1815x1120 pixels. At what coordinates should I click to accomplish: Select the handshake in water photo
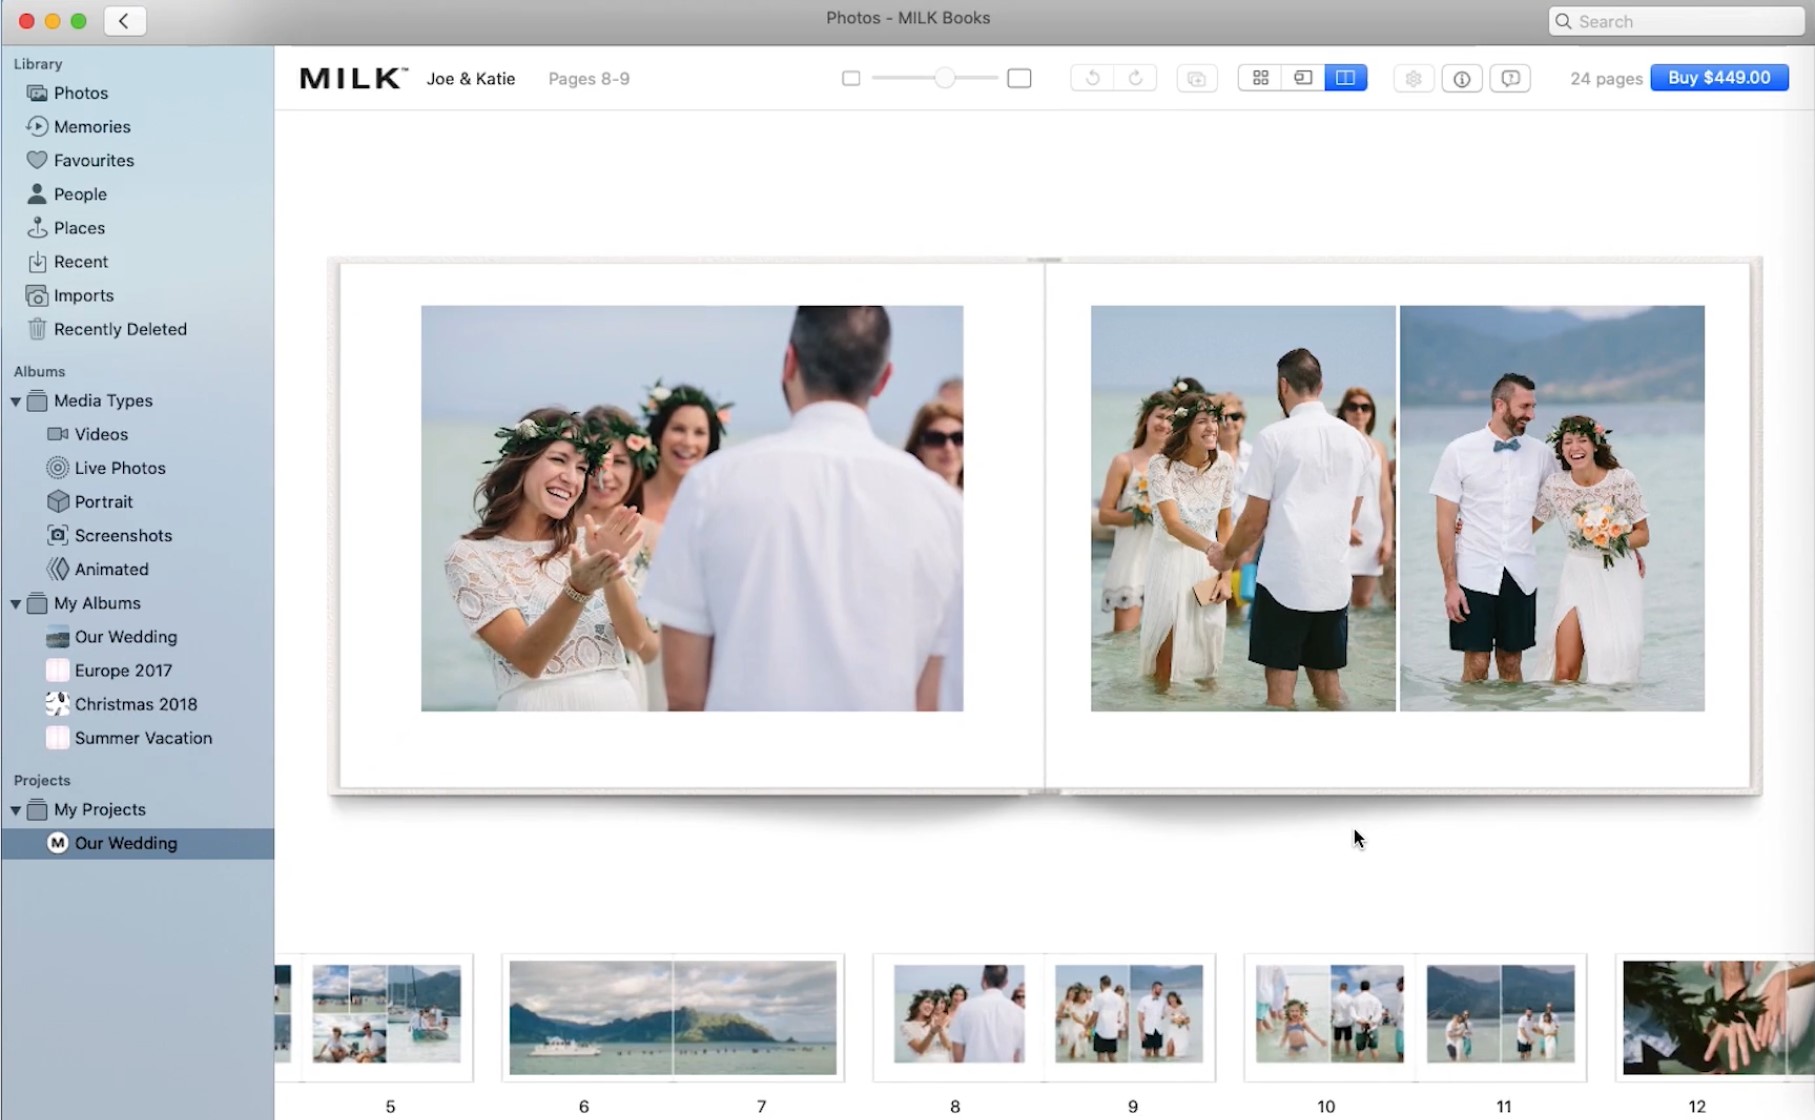(x=1243, y=508)
